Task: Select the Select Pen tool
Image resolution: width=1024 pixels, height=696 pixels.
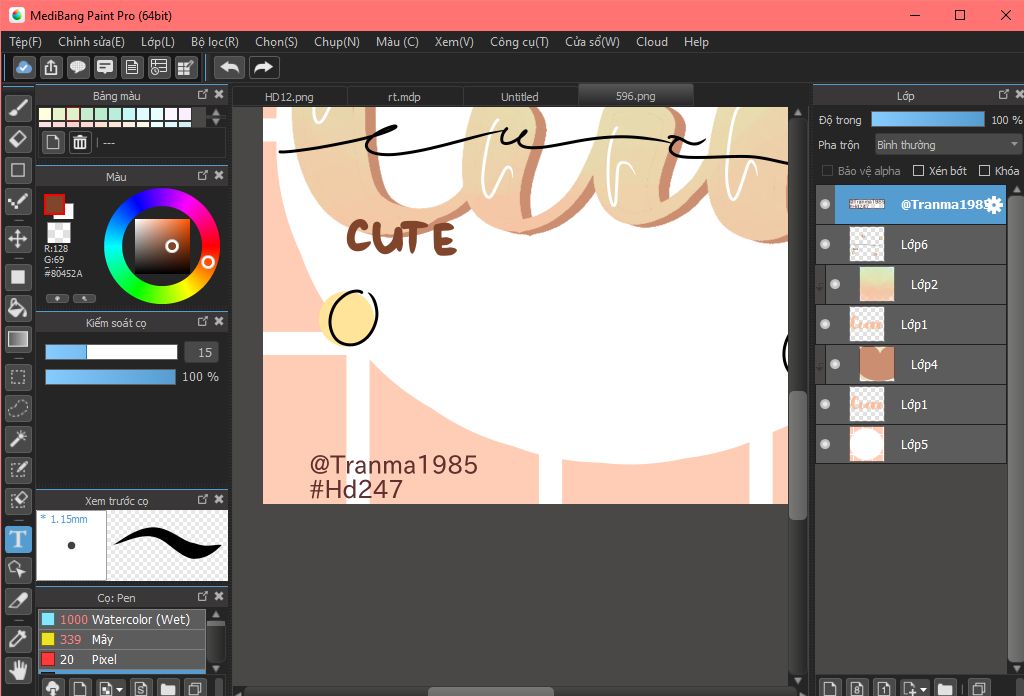Action: click(x=18, y=469)
